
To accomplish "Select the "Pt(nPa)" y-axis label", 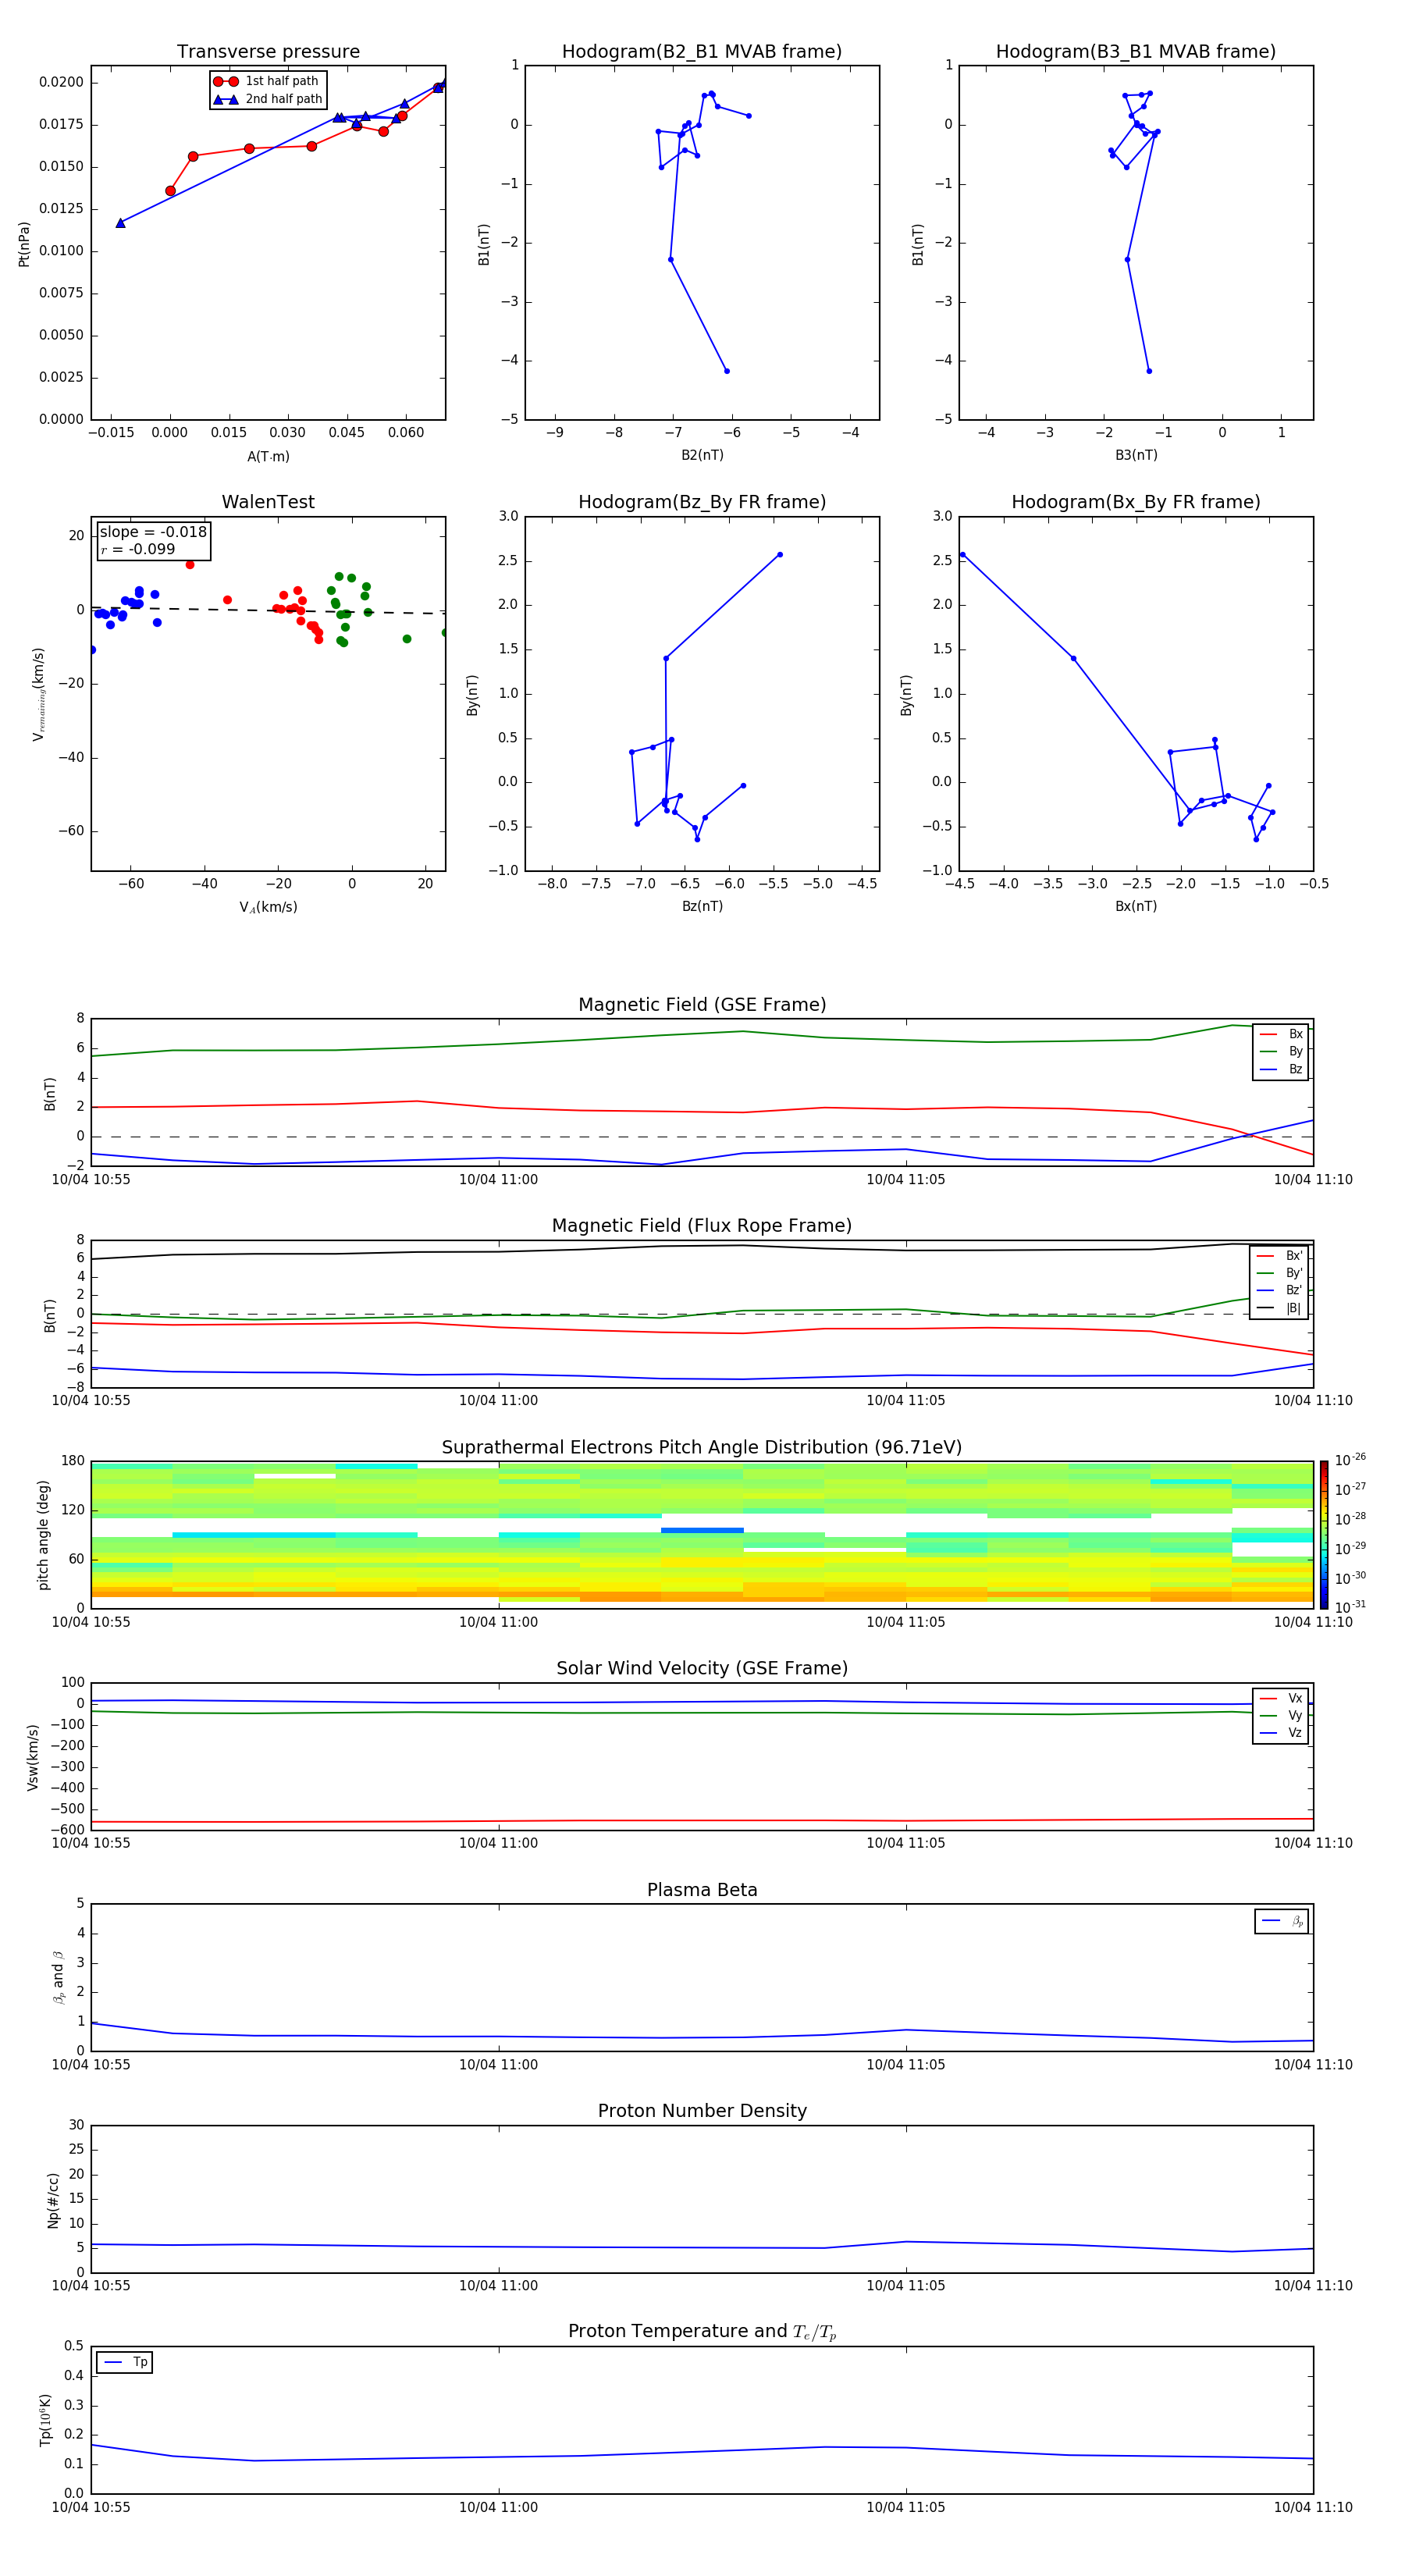I will click(24, 244).
